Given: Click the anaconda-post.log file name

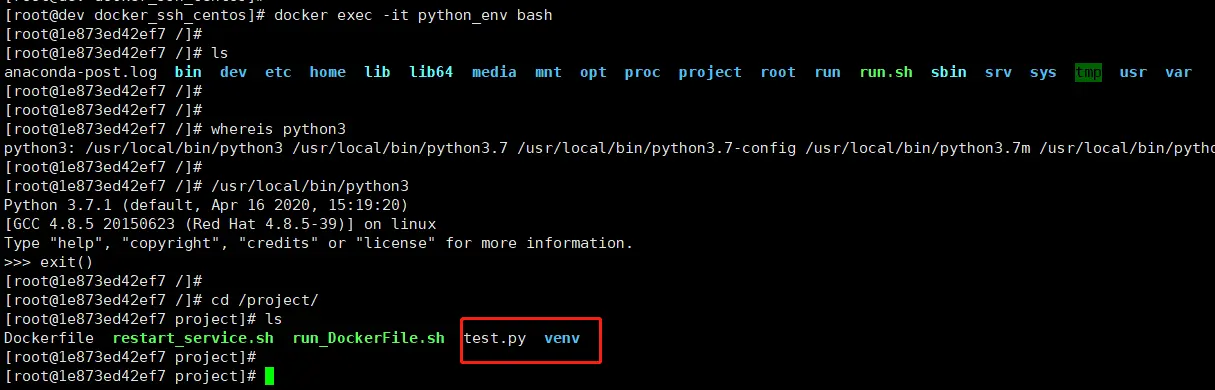Looking at the screenshot, I should point(80,72).
